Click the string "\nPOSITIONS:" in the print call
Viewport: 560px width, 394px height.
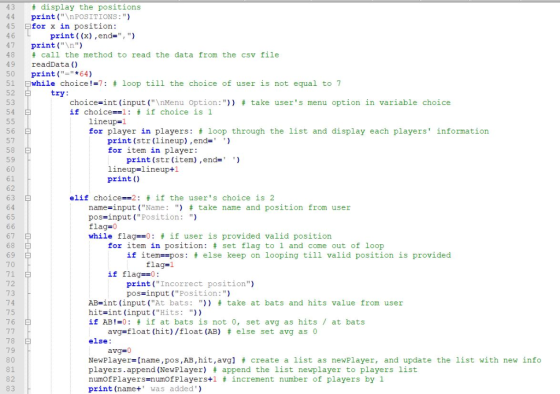pyautogui.click(x=93, y=17)
